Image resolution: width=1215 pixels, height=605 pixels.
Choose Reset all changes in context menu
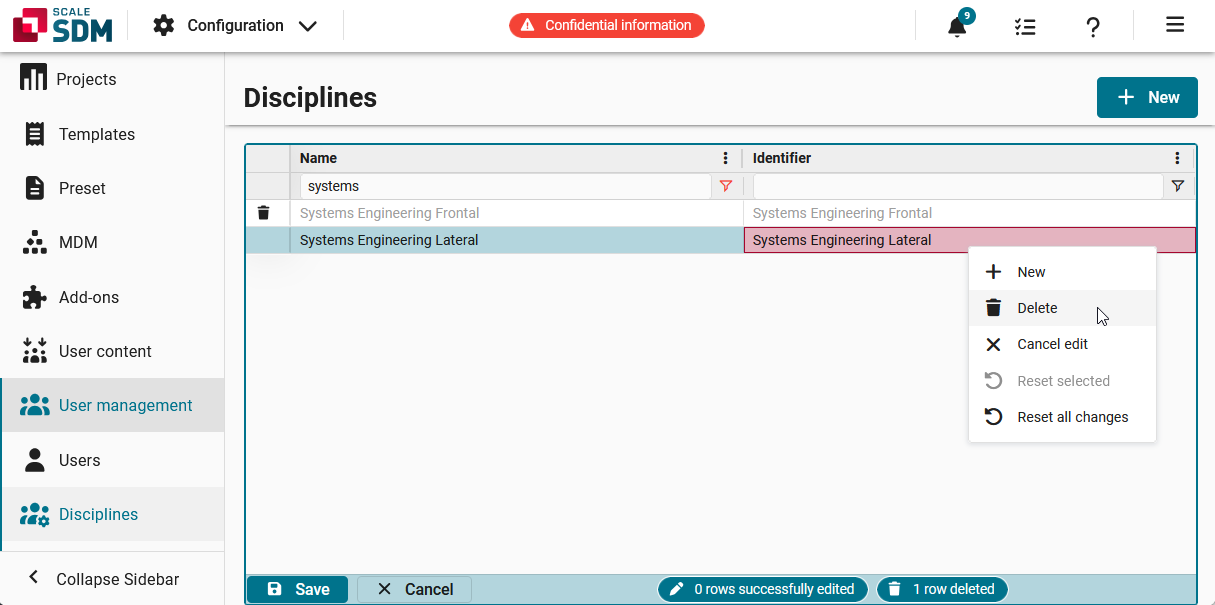point(1062,417)
